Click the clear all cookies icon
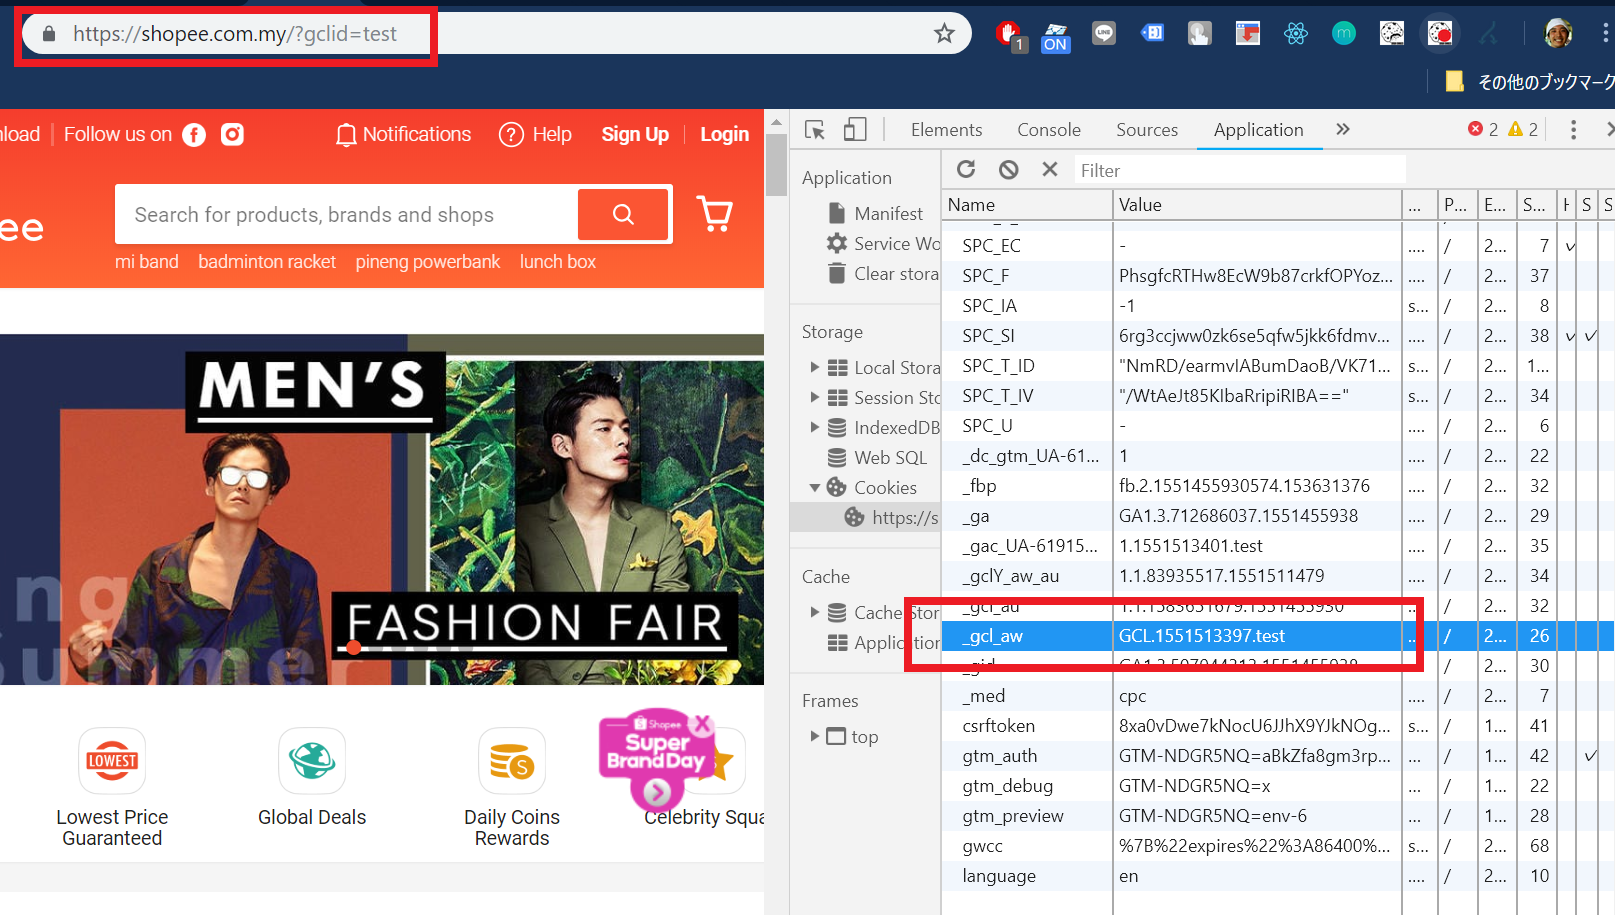Viewport: 1615px width, 915px height. [x=1008, y=170]
